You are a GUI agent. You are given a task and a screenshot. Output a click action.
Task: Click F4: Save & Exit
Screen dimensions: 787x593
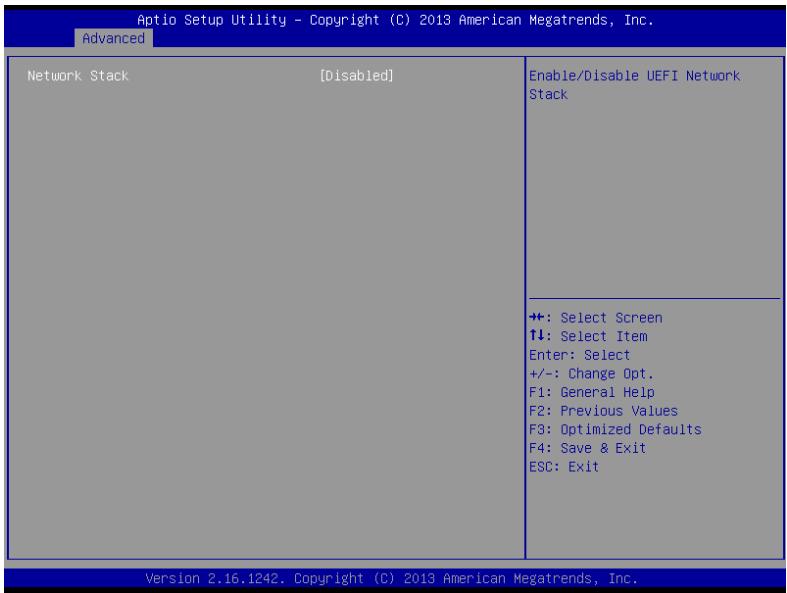[587, 448]
